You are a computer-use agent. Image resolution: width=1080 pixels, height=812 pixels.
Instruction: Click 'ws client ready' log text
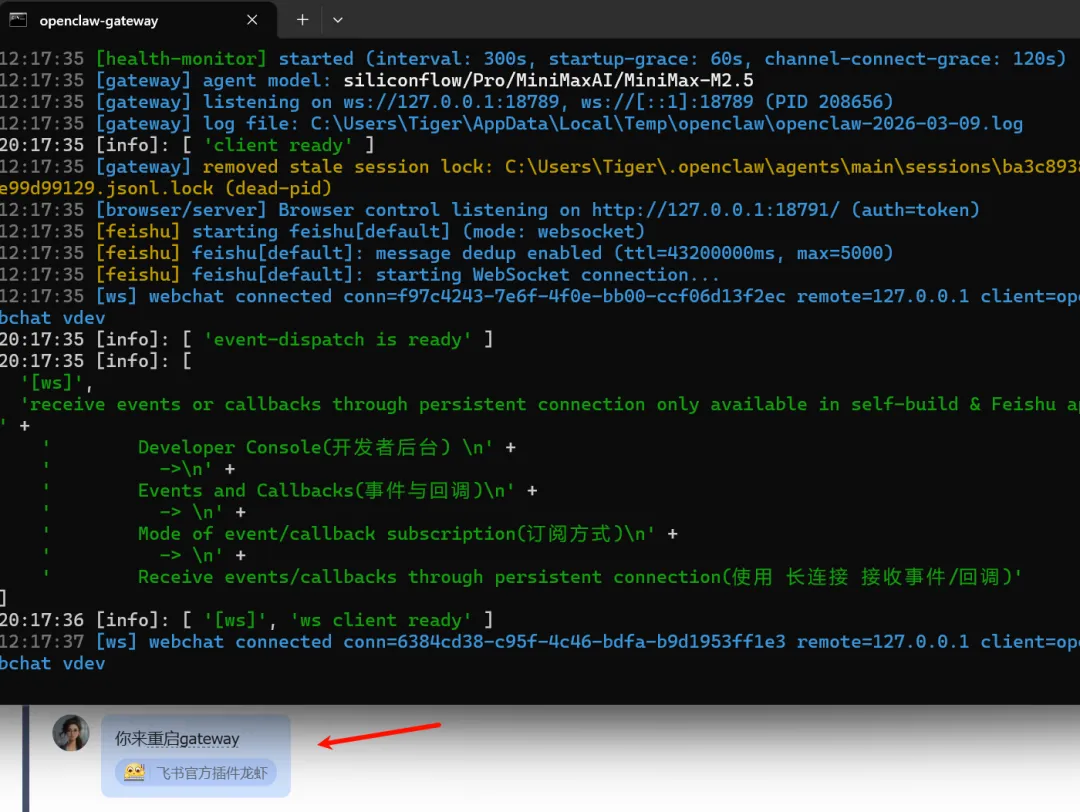pyautogui.click(x=381, y=621)
